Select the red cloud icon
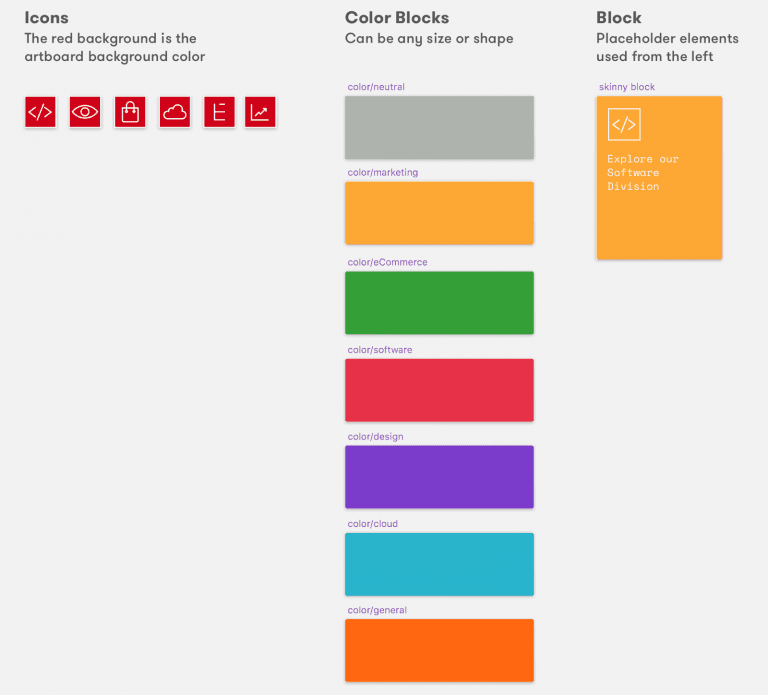768x695 pixels. tap(174, 112)
